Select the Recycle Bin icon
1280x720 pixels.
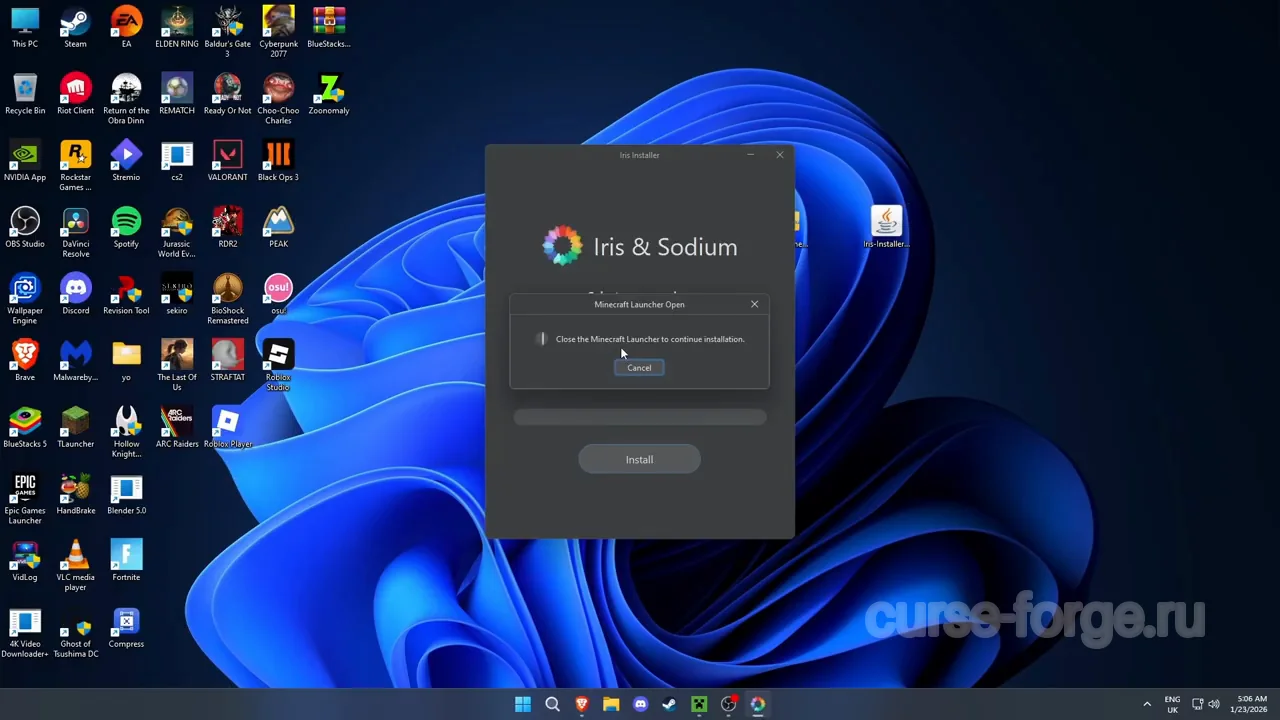(x=25, y=94)
